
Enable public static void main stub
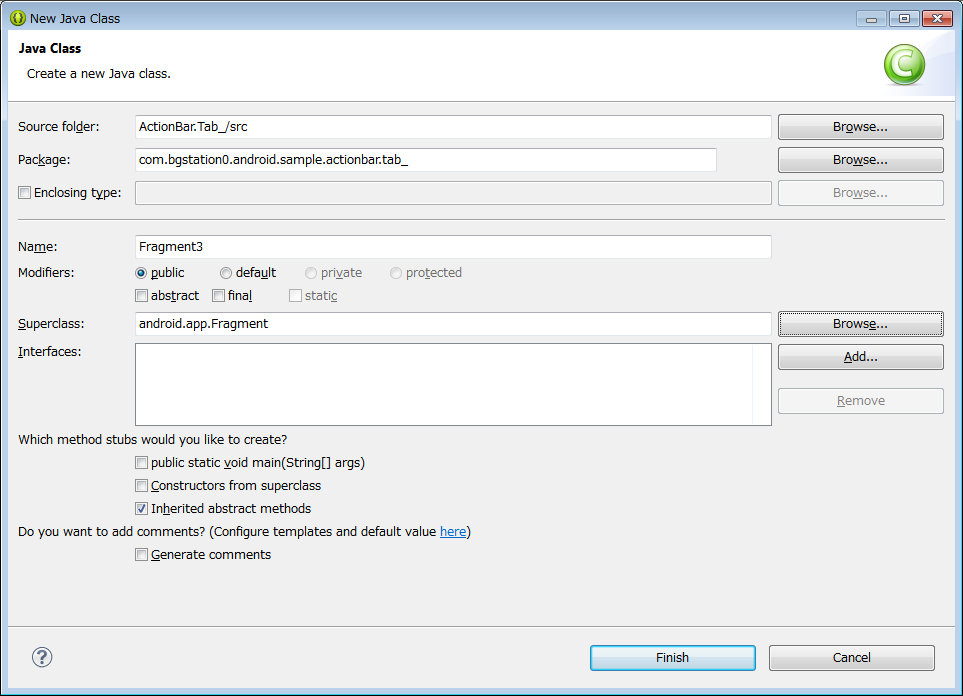point(141,463)
